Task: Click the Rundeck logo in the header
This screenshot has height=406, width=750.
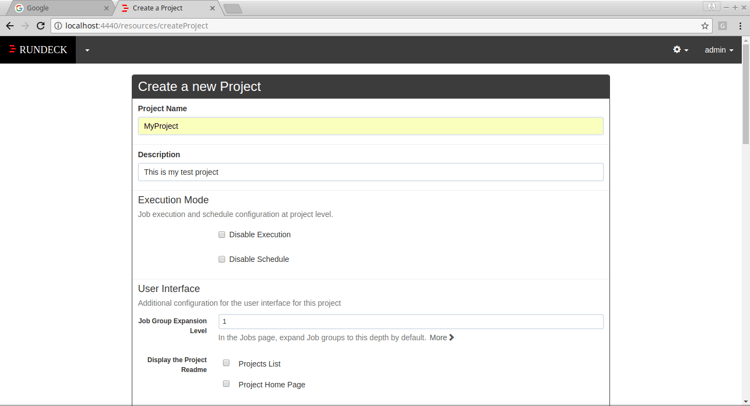Action: (x=38, y=50)
